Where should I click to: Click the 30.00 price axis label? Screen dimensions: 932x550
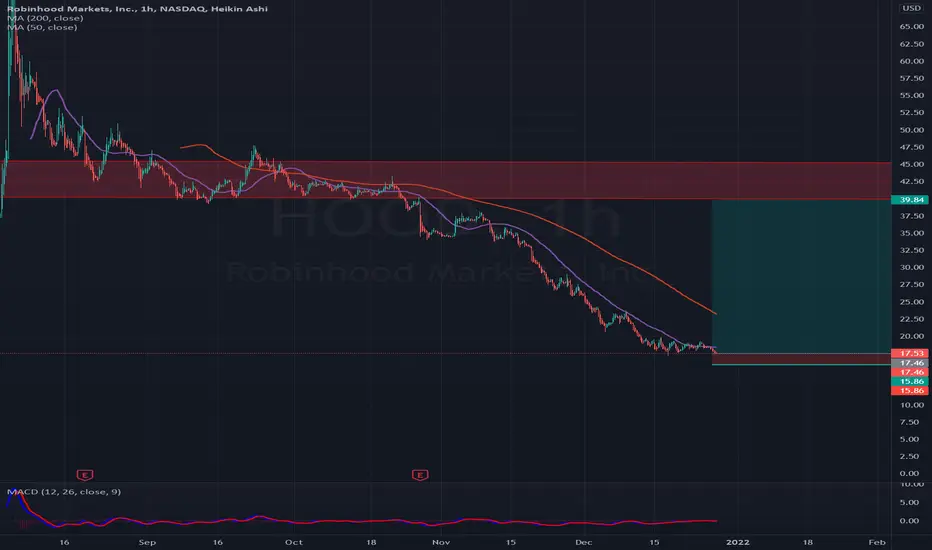pyautogui.click(x=911, y=268)
